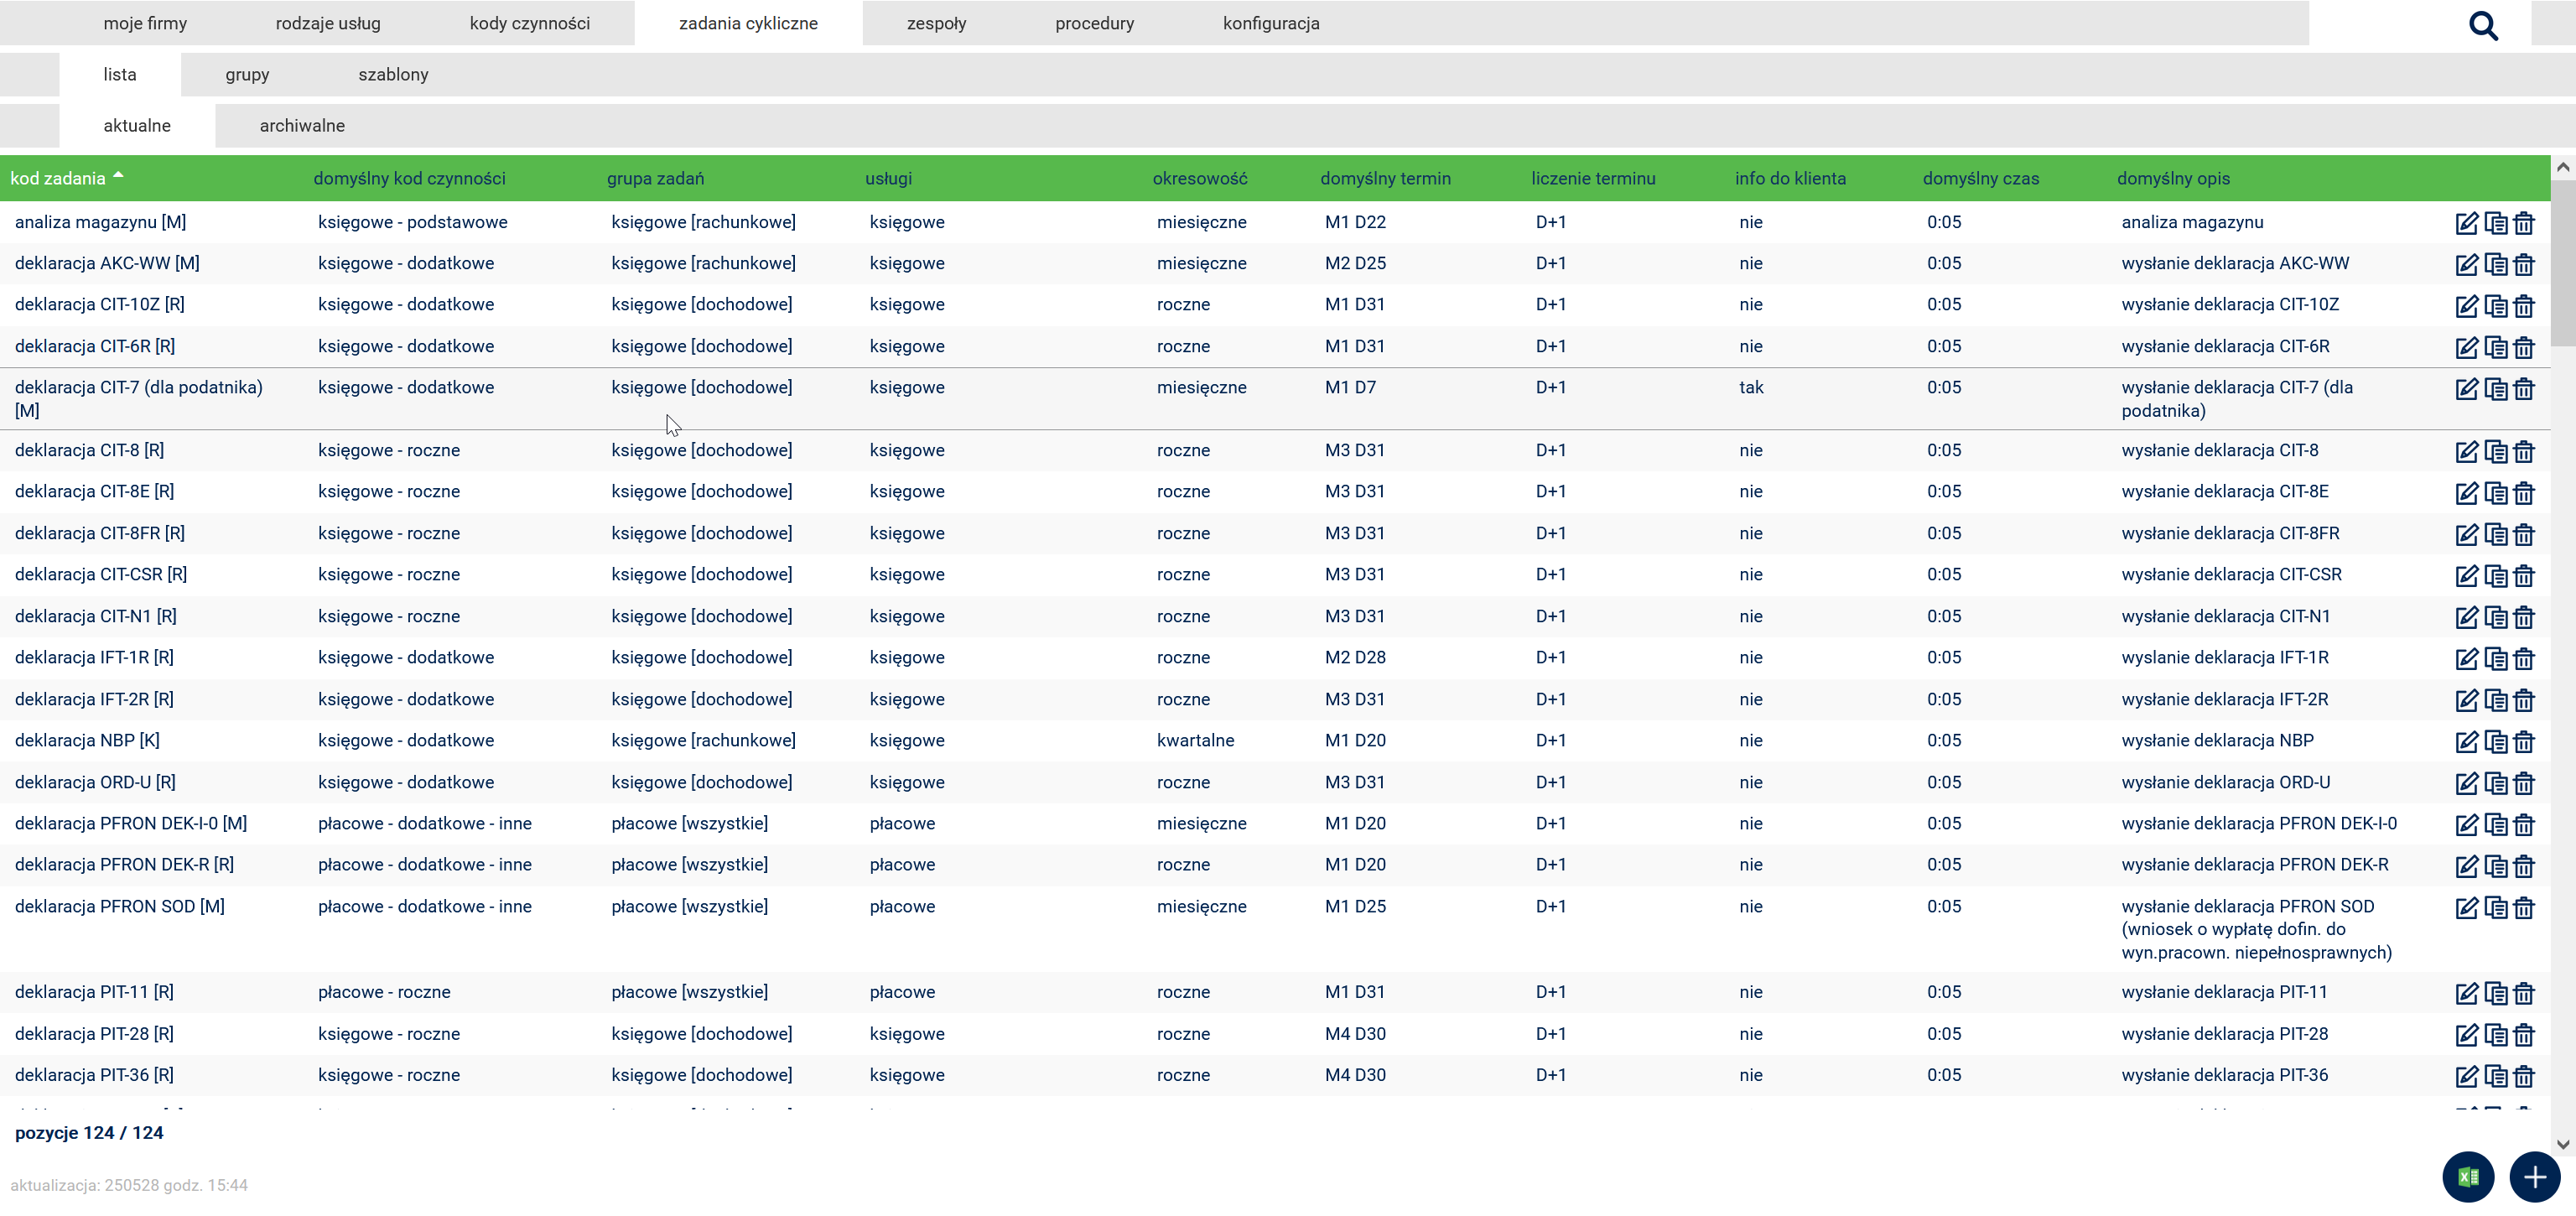
Task: Delete deklaracja IFT-1R [R] task
Action: point(2524,658)
